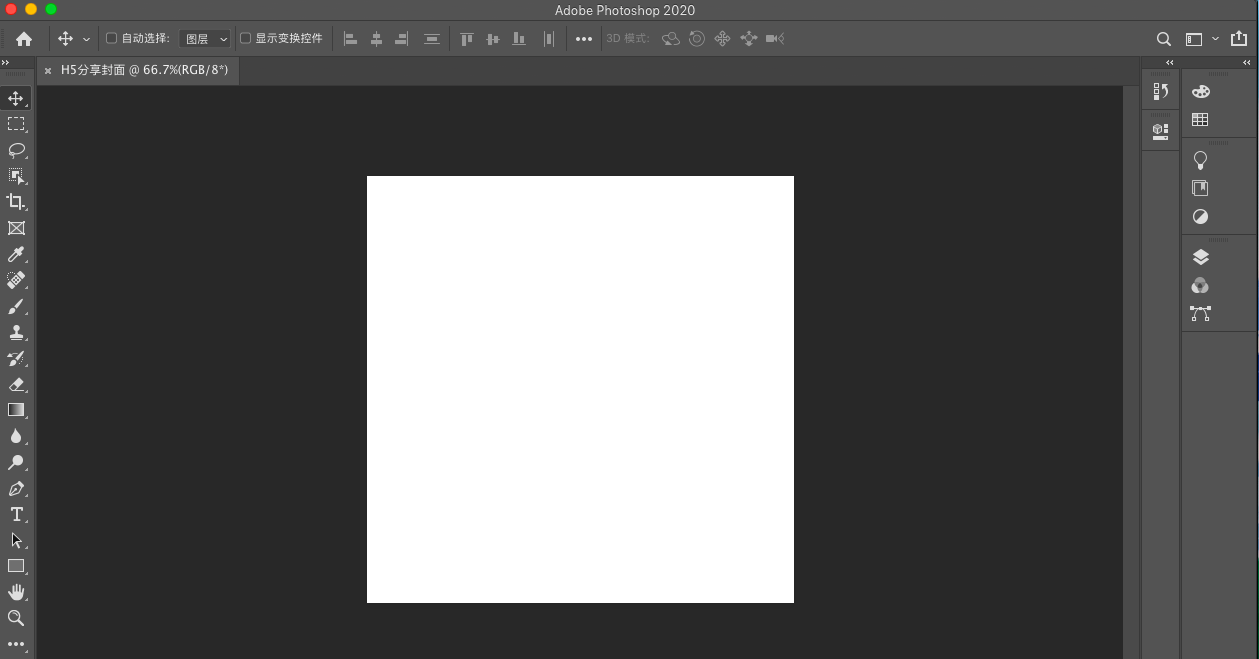Open the Search icon in options bar

pyautogui.click(x=1164, y=39)
